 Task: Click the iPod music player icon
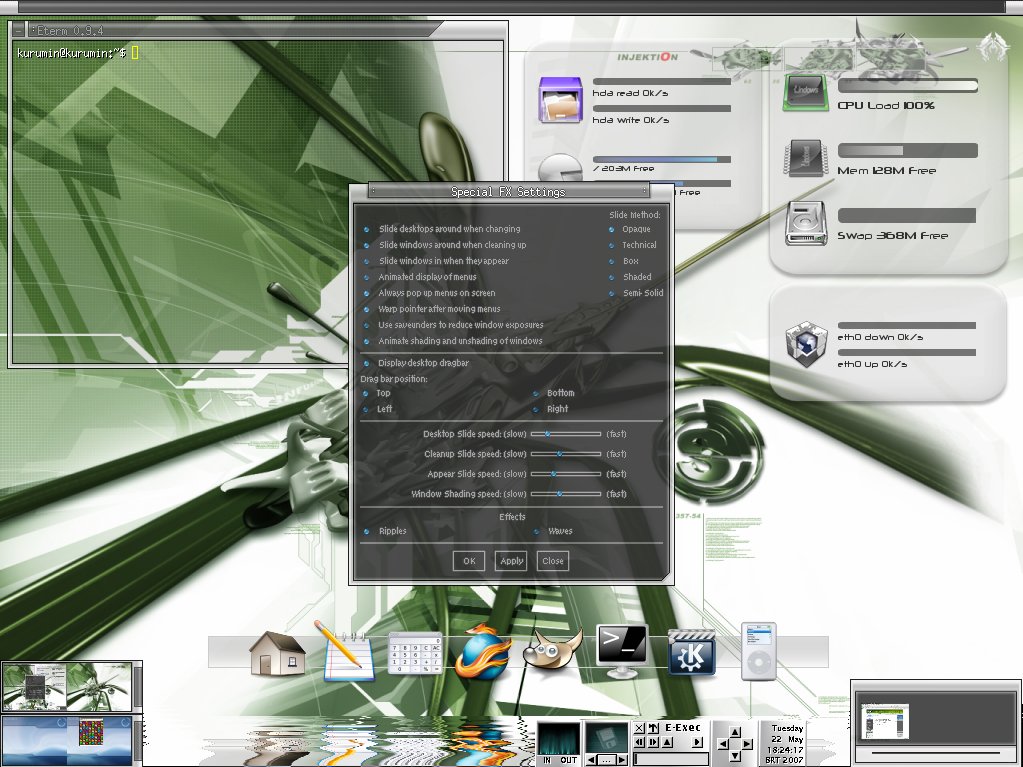pos(758,651)
